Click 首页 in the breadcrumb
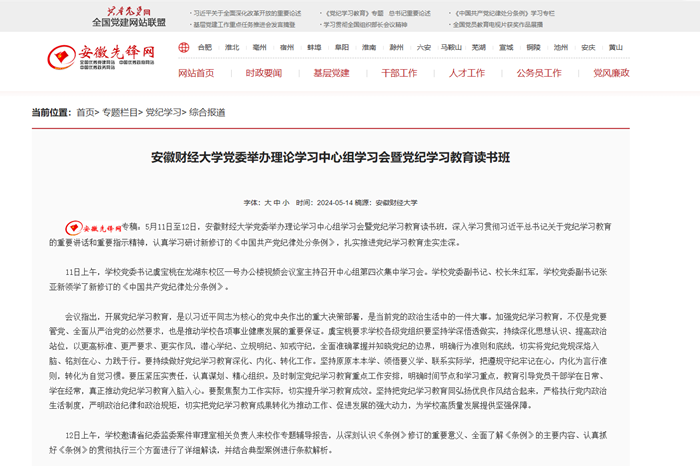The height and width of the screenshot is (466, 700). click(x=85, y=113)
